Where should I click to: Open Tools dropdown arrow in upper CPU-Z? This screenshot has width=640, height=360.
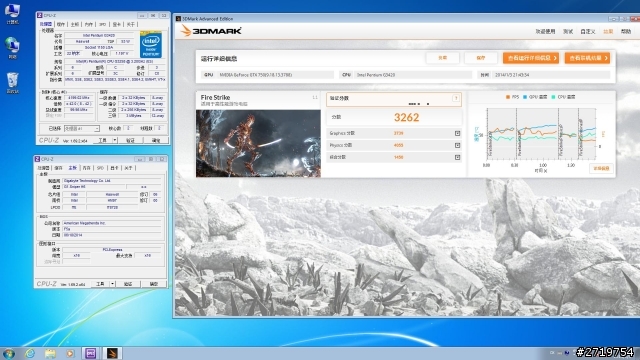pyautogui.click(x=115, y=140)
